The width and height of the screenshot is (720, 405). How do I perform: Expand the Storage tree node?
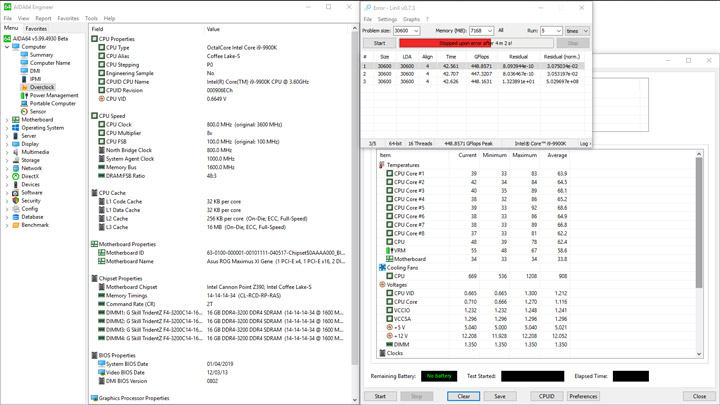[x=7, y=160]
